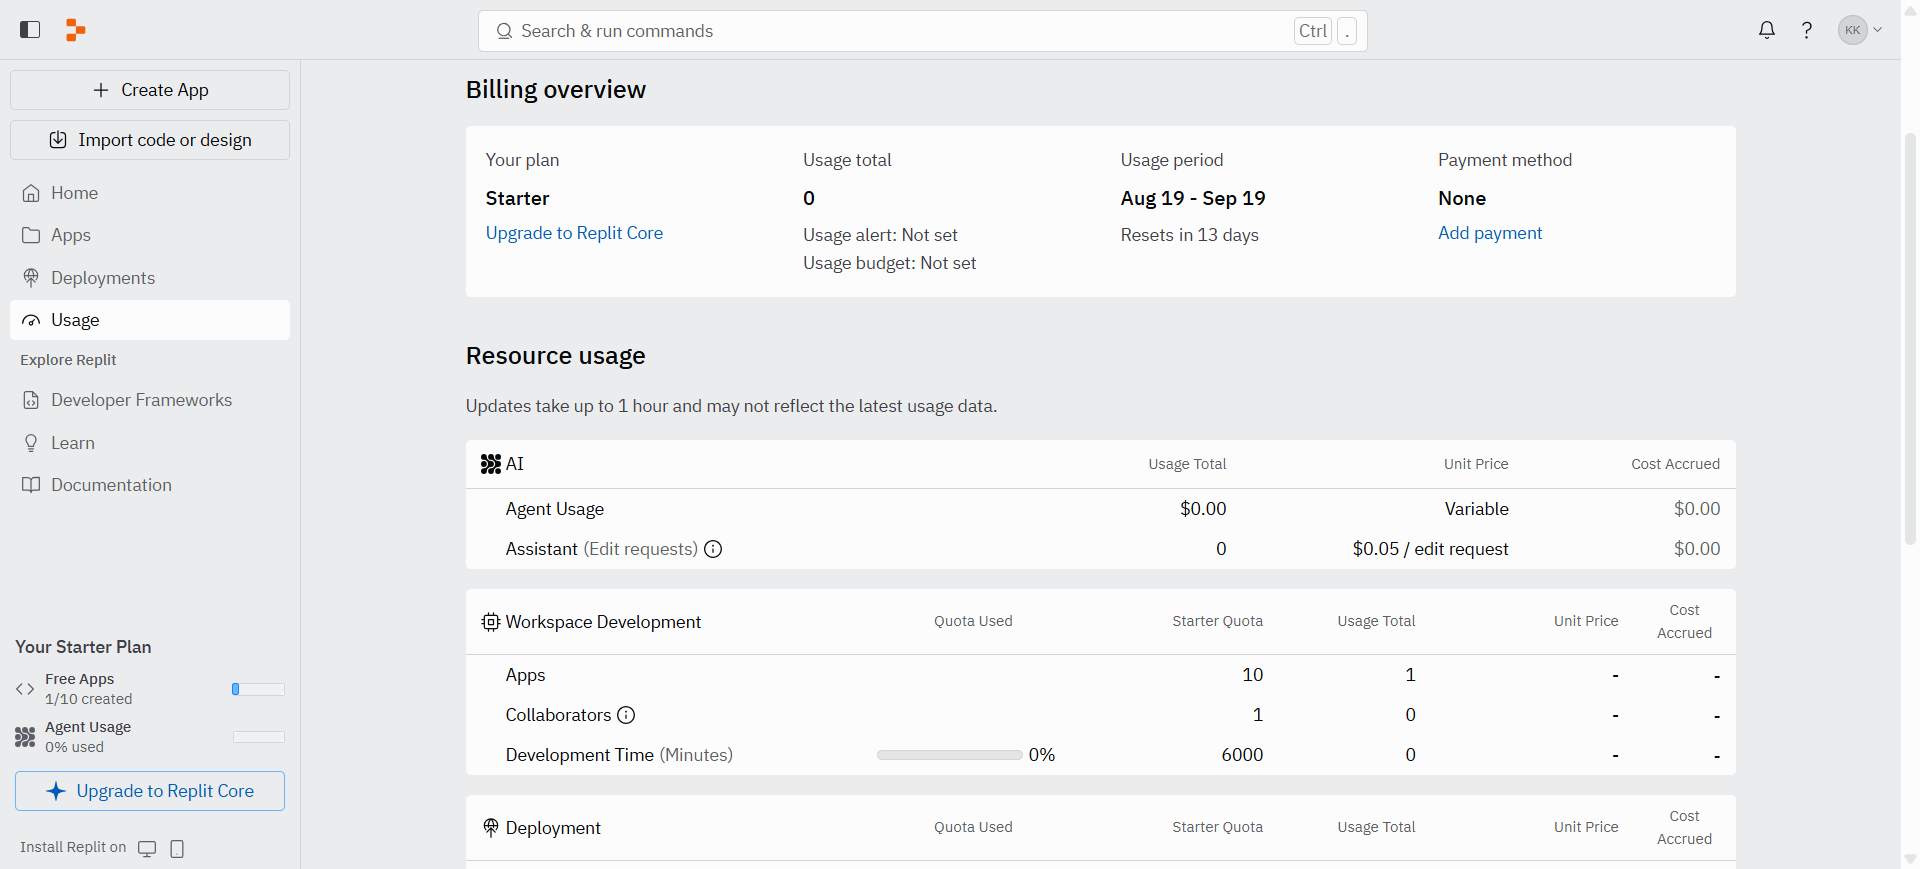Image resolution: width=1920 pixels, height=869 pixels.
Task: Click the "Aug 19 - Sep 19" usage period
Action: pos(1193,198)
